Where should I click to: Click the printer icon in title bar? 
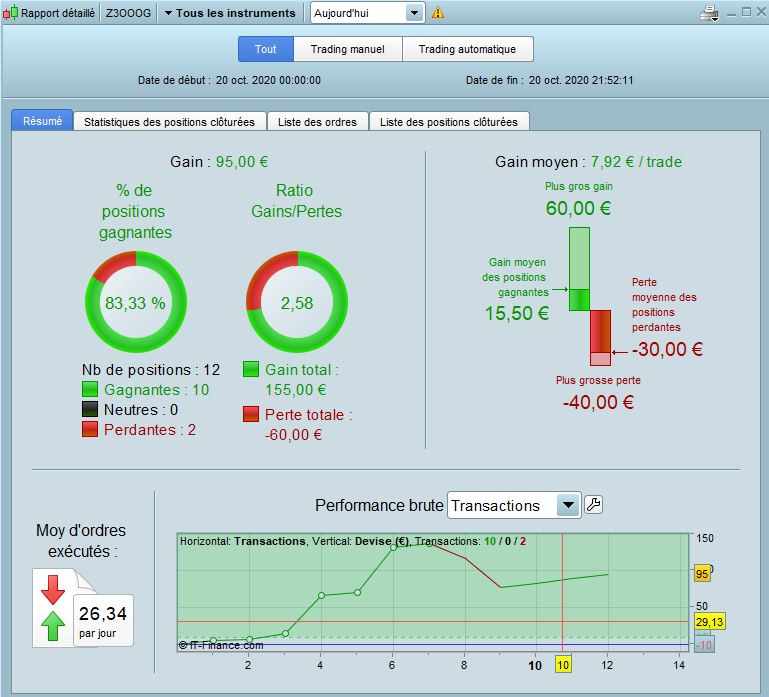pyautogui.click(x=709, y=13)
